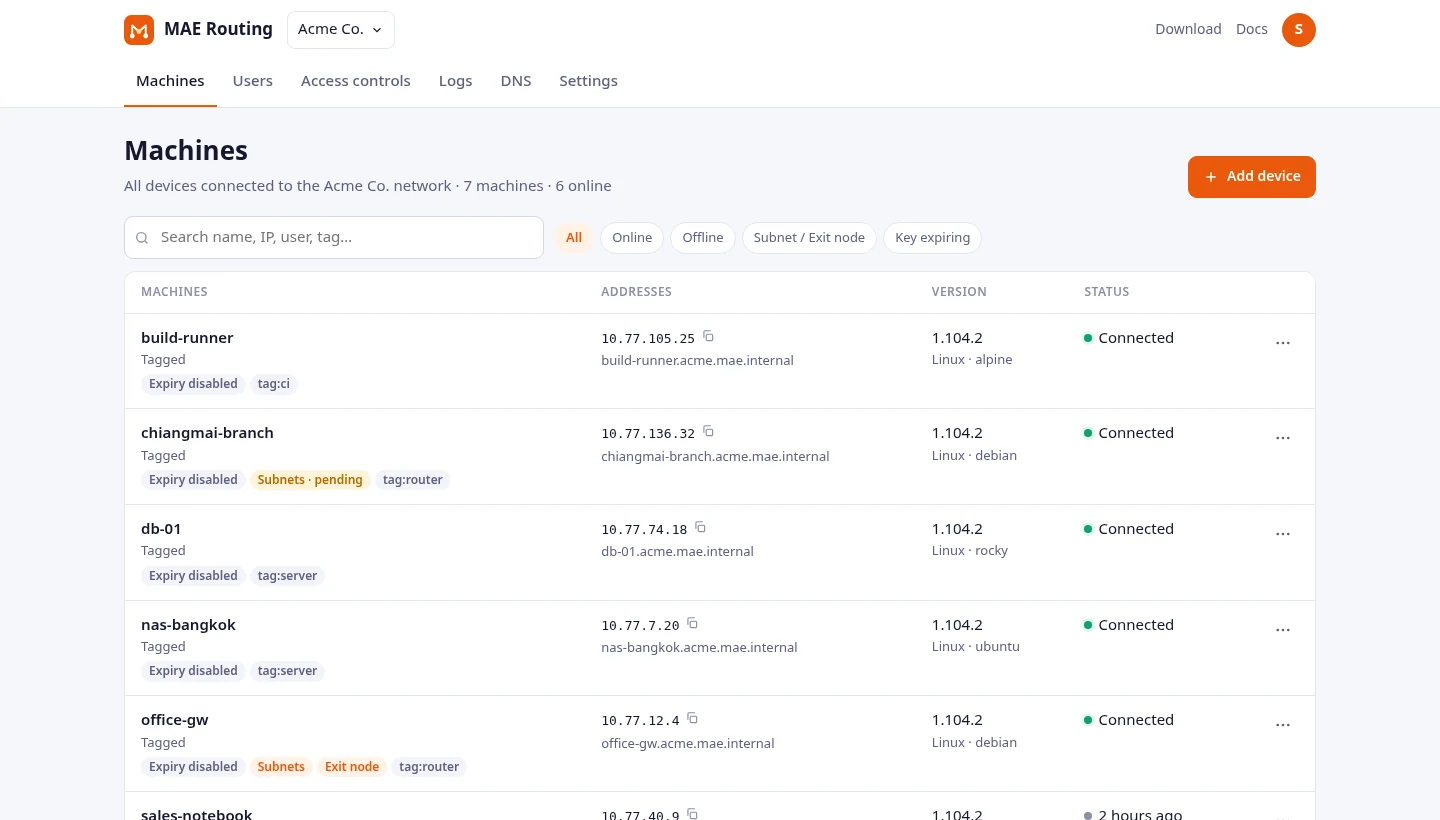Image resolution: width=1440 pixels, height=820 pixels.
Task: Go to the DNS tab
Action: coord(516,81)
